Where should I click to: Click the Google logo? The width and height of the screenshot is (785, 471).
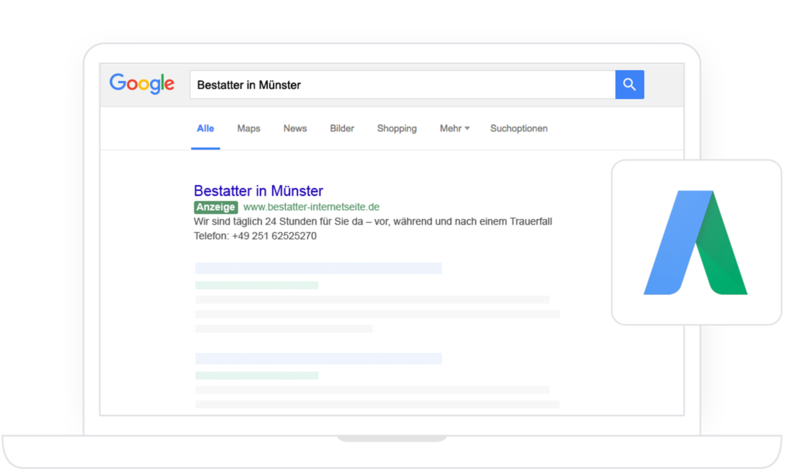(142, 84)
